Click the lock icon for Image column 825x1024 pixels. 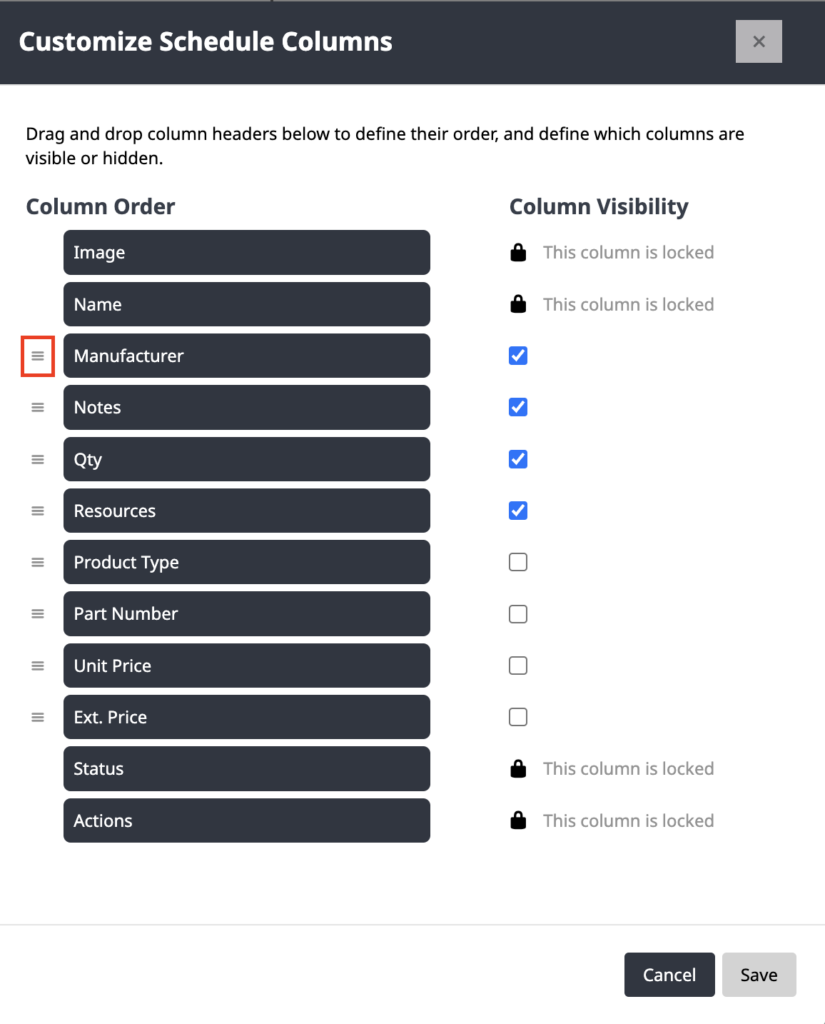tap(518, 252)
